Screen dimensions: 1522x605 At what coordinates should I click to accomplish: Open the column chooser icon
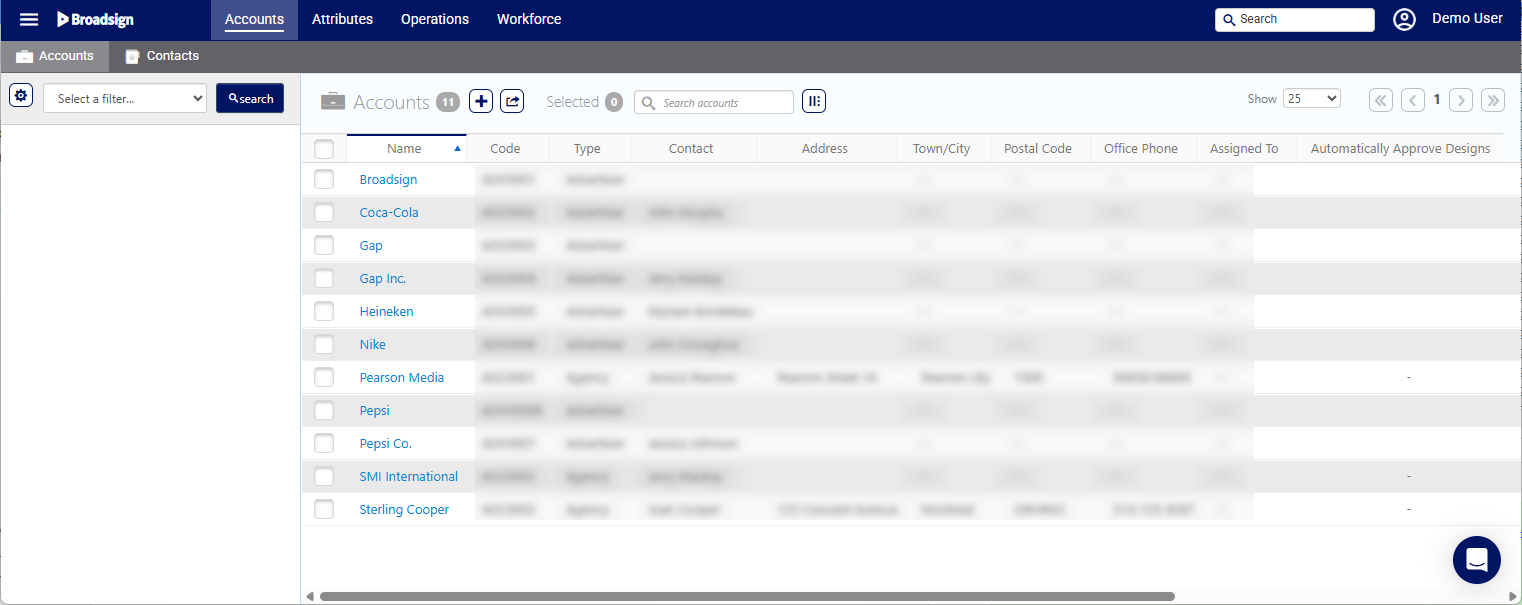click(x=814, y=101)
